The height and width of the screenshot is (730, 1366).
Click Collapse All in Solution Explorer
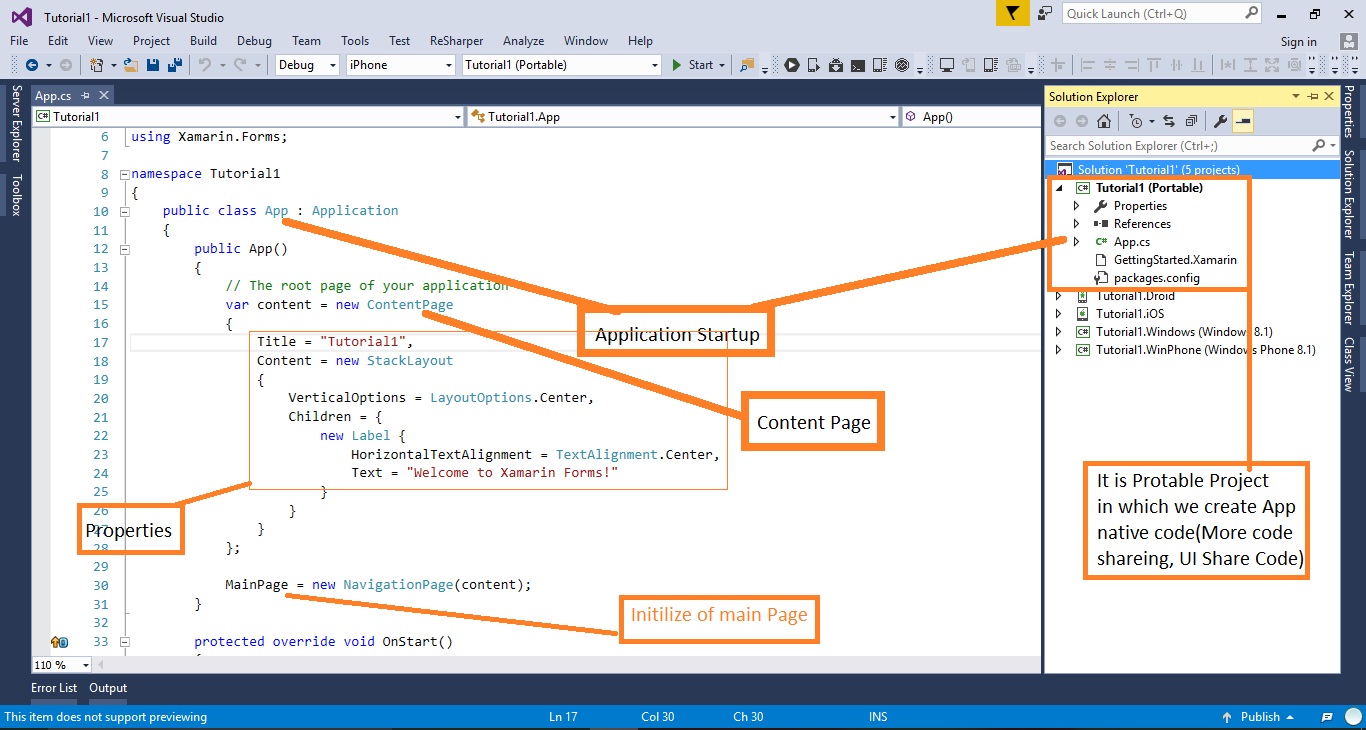(1190, 121)
